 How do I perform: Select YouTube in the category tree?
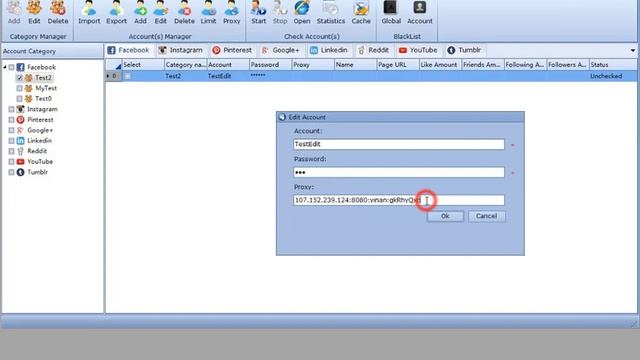coord(40,162)
